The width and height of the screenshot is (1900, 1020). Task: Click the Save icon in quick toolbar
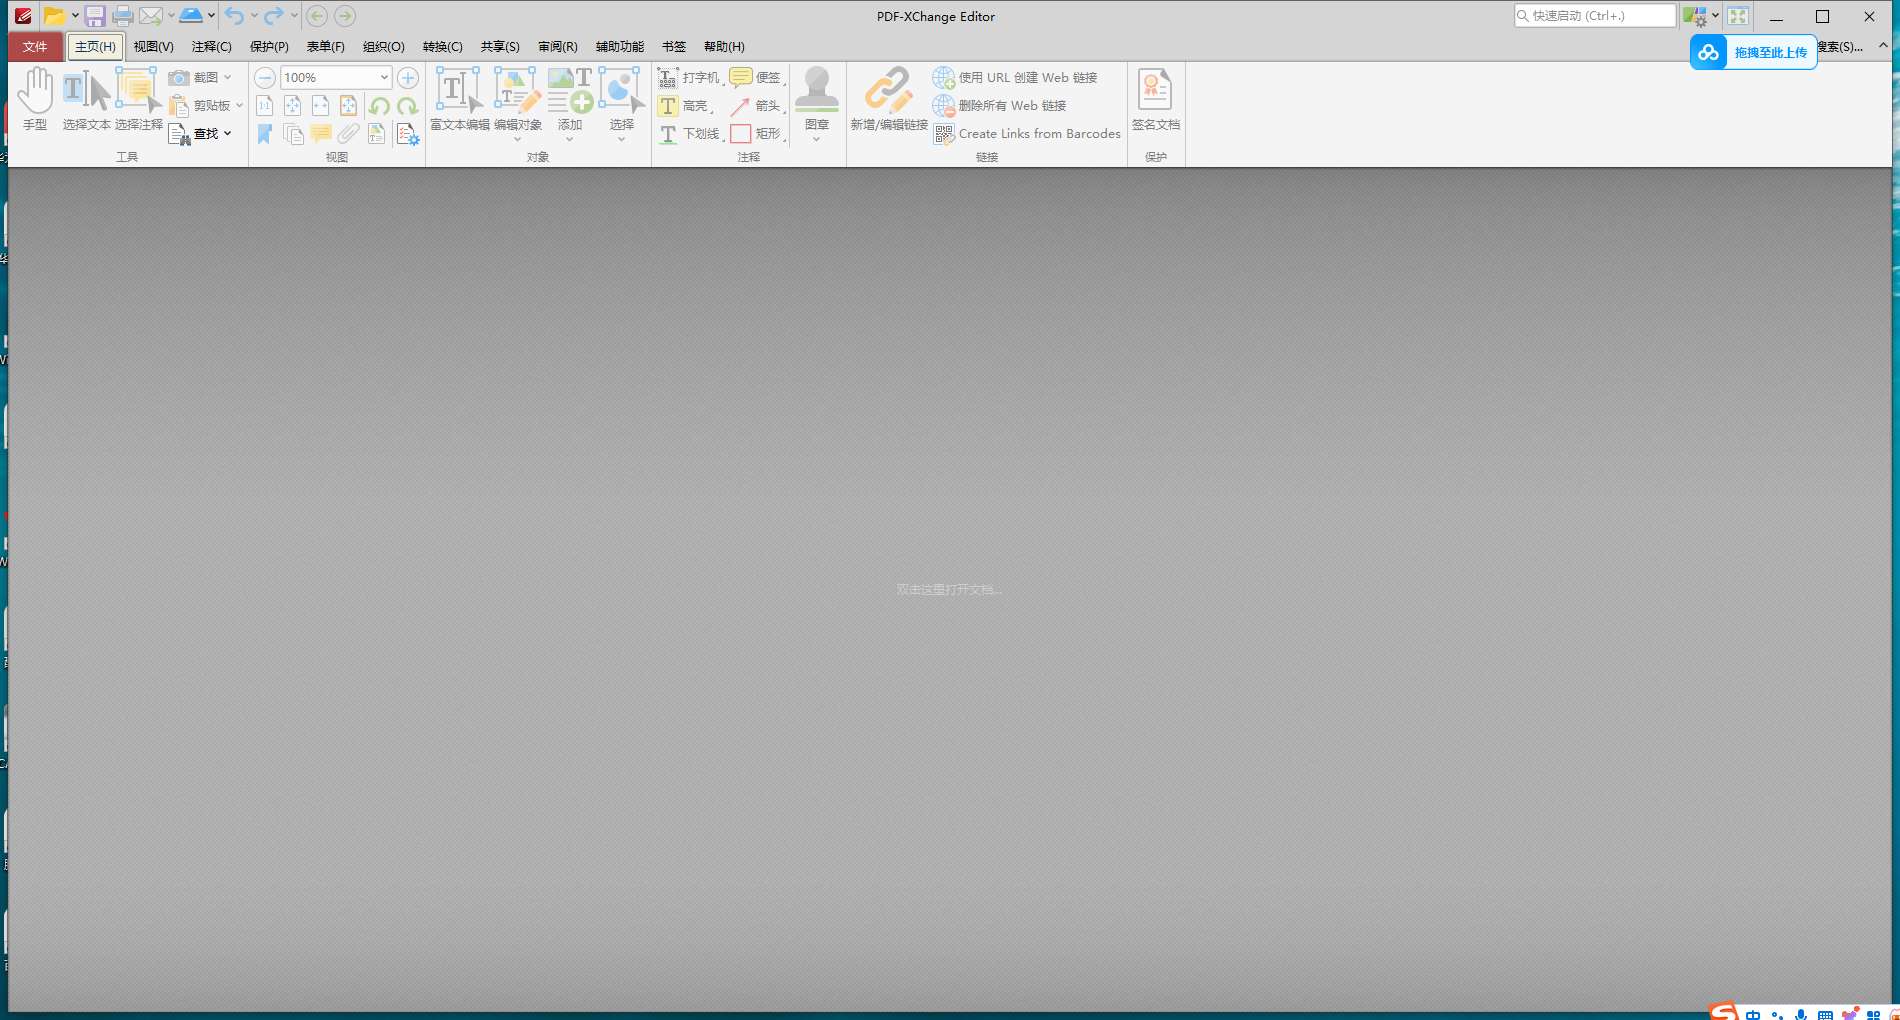(95, 16)
